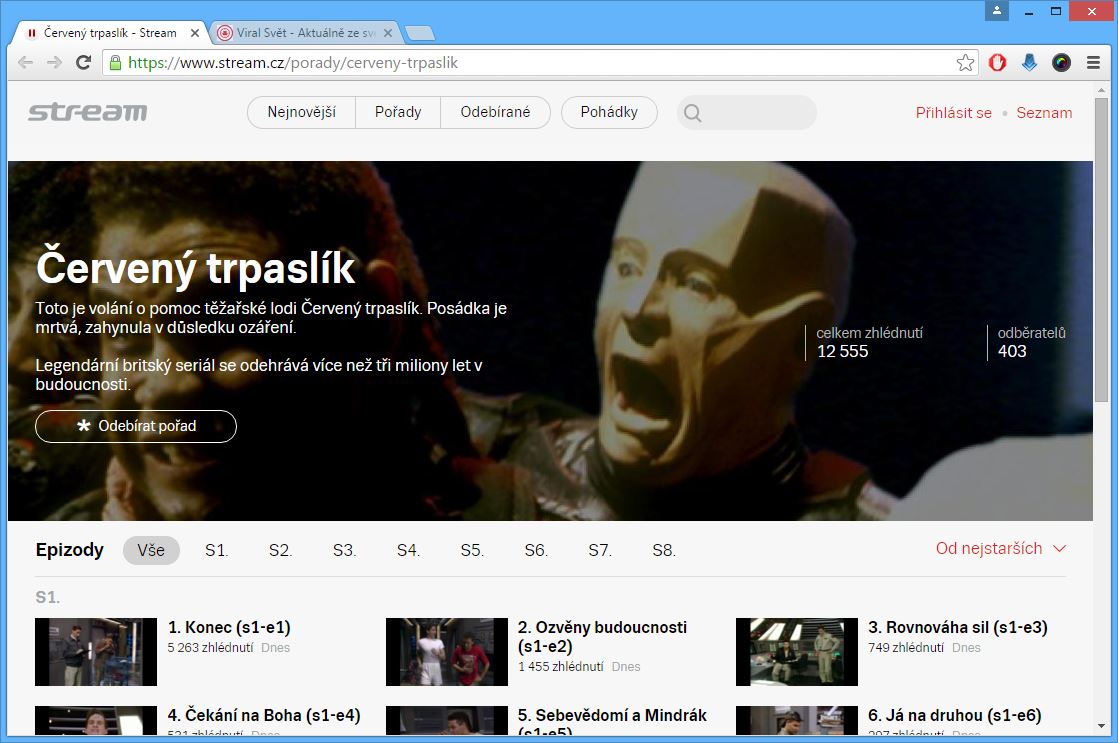
Task: Click the Červený trpaslík heading
Action: [195, 267]
